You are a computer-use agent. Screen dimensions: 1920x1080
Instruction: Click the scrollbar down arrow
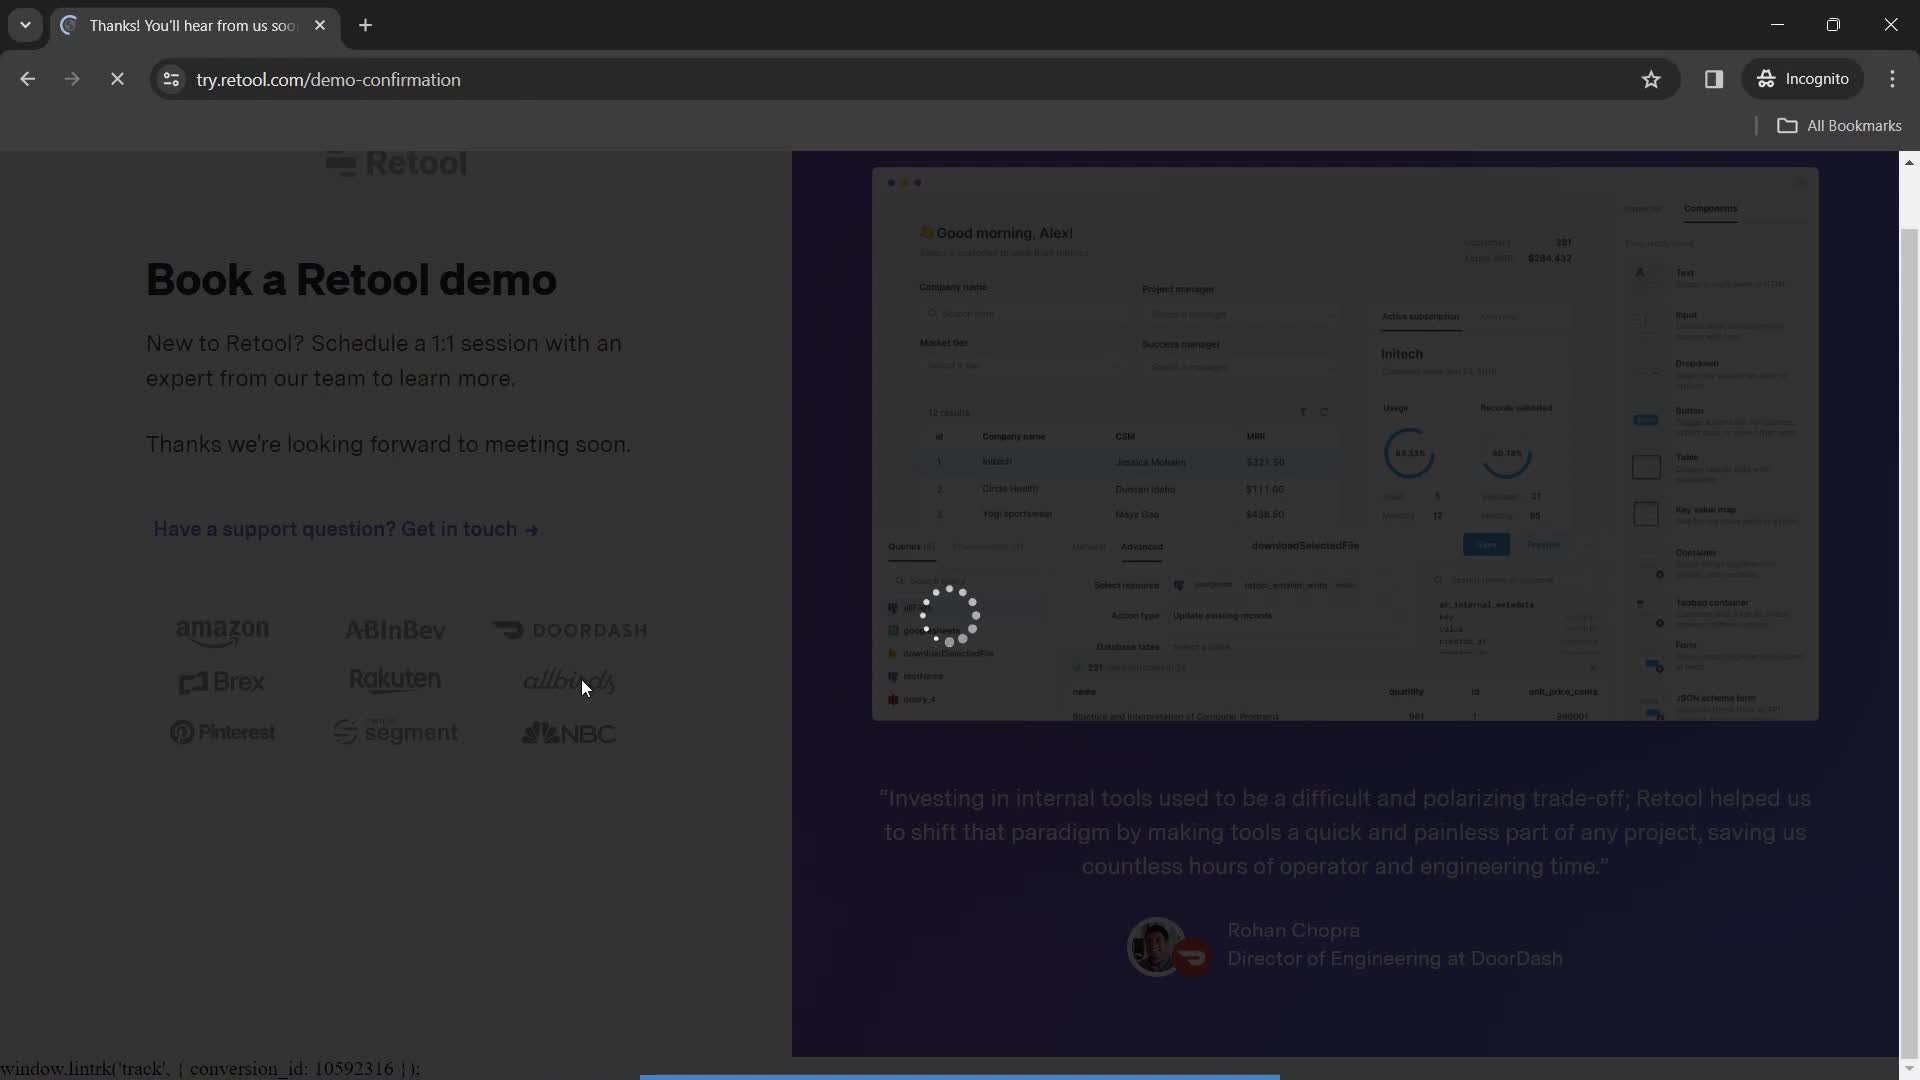point(1909,1068)
